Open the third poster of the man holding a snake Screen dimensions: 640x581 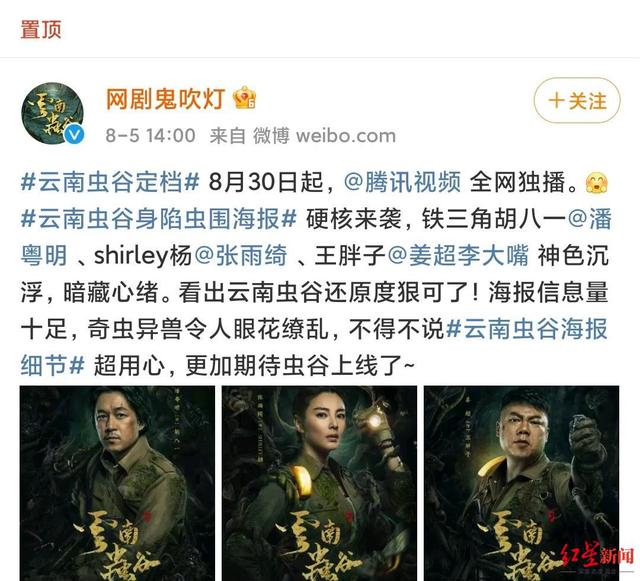coord(522,483)
